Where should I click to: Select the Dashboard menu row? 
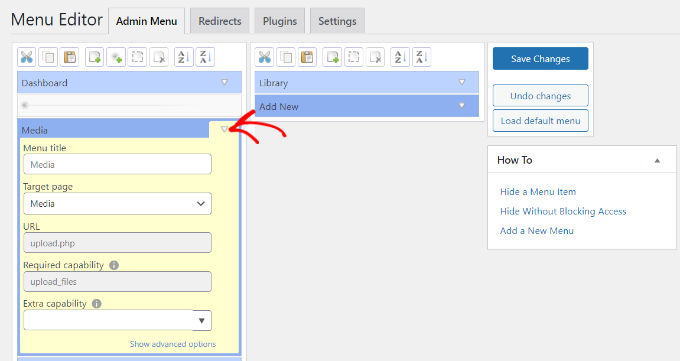pyautogui.click(x=129, y=82)
